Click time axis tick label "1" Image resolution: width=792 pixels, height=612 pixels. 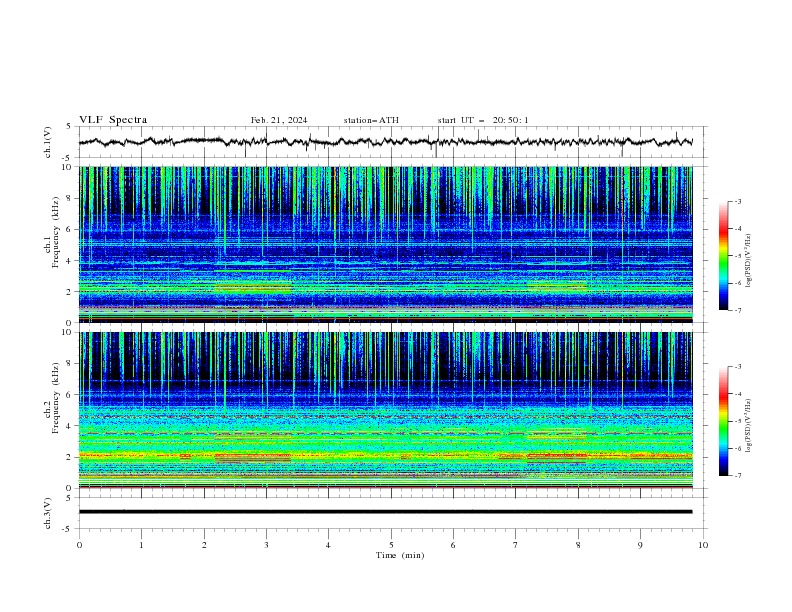pyautogui.click(x=141, y=545)
